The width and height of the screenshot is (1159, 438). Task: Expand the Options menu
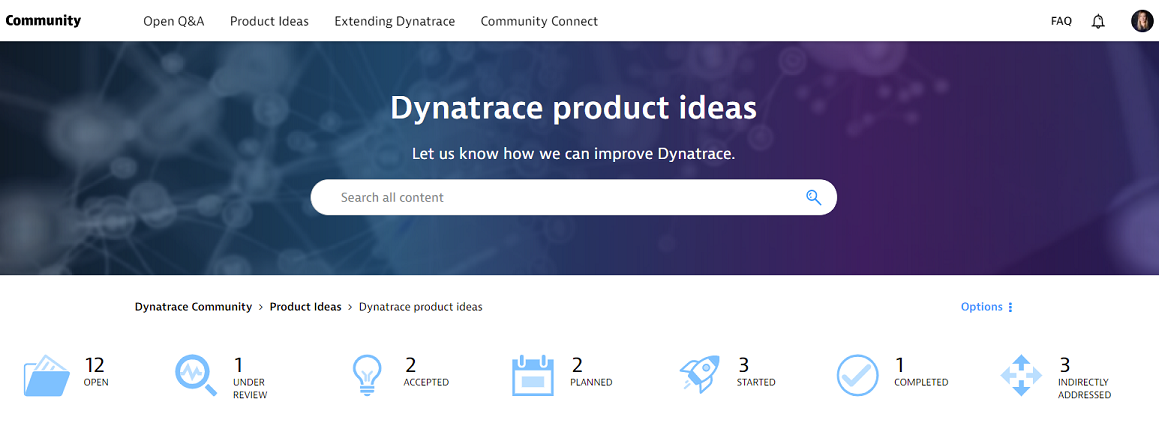point(987,307)
